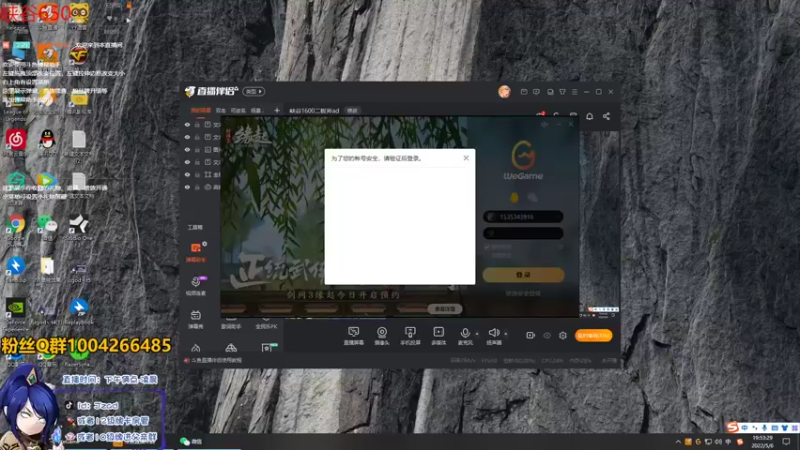Add a screen capture source
The image size is (800, 450).
click(x=354, y=336)
